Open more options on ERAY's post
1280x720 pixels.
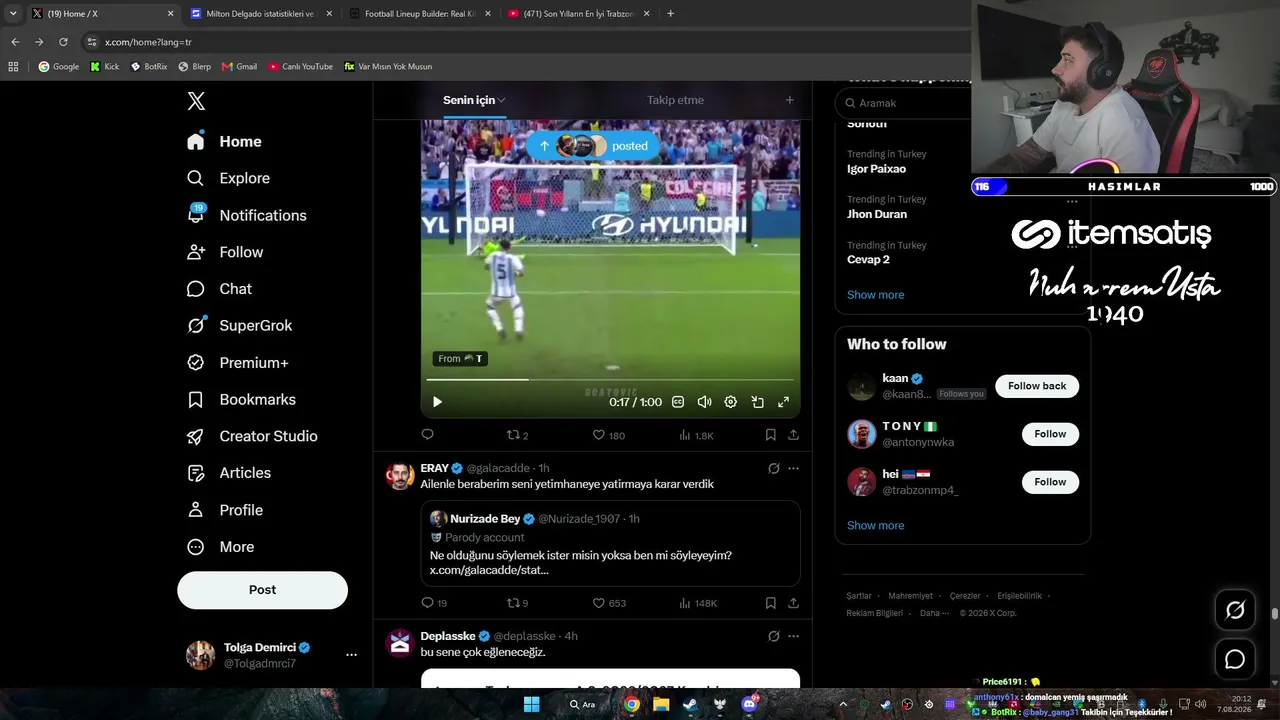tap(793, 468)
